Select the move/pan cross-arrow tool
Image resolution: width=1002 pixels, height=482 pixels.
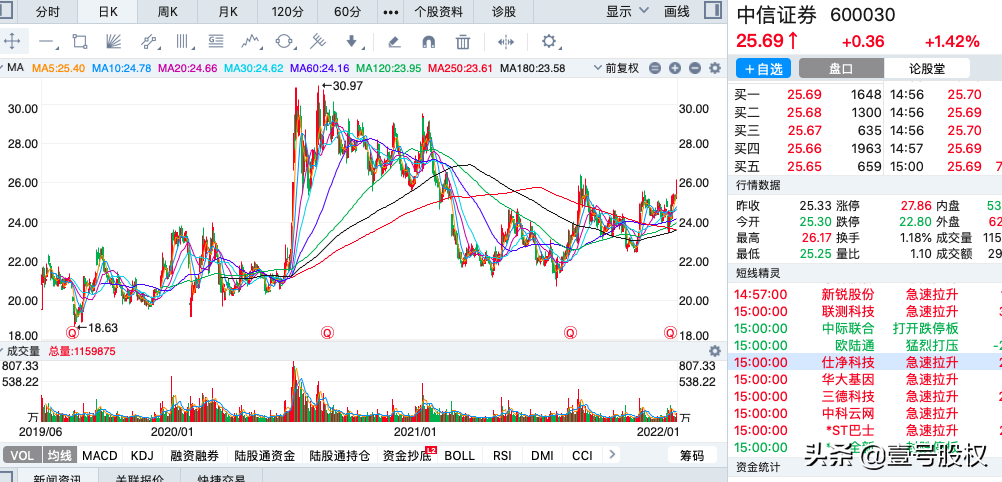(12, 42)
